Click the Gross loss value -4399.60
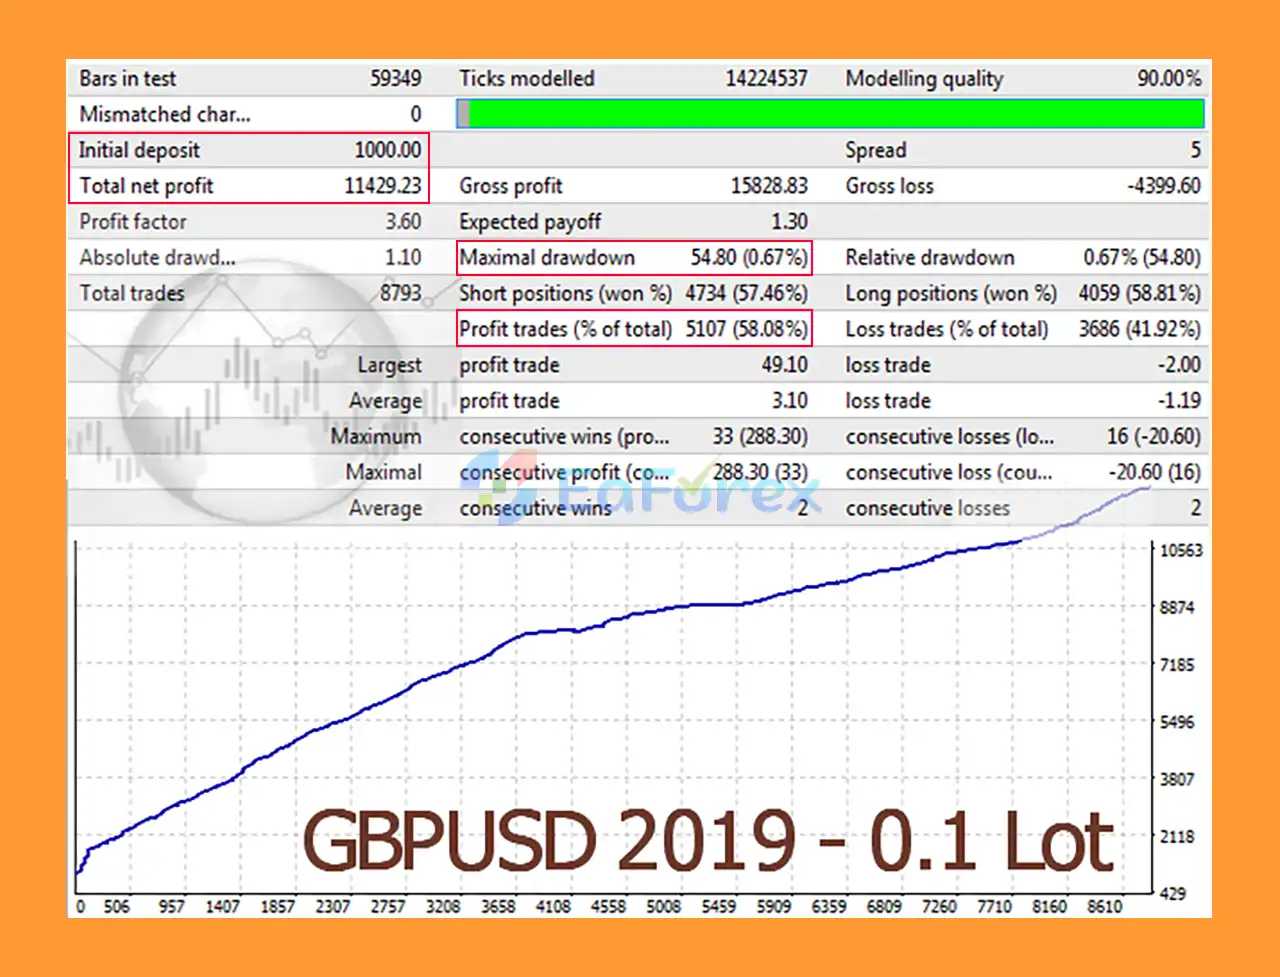Screen dimensions: 1280x977 1163,186
